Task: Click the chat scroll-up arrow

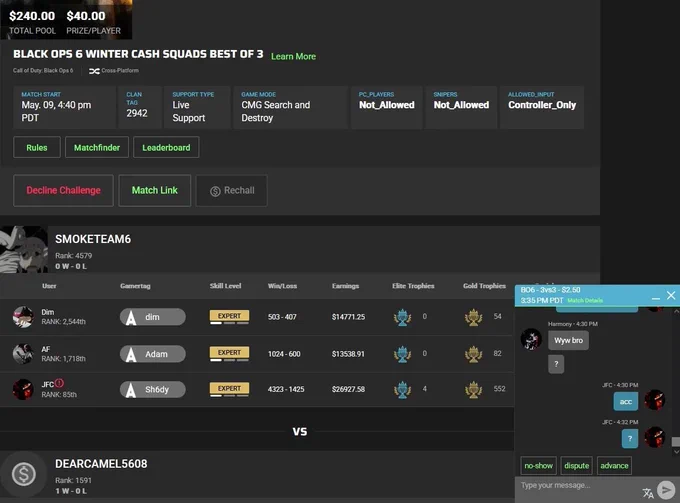Action: [x=676, y=311]
